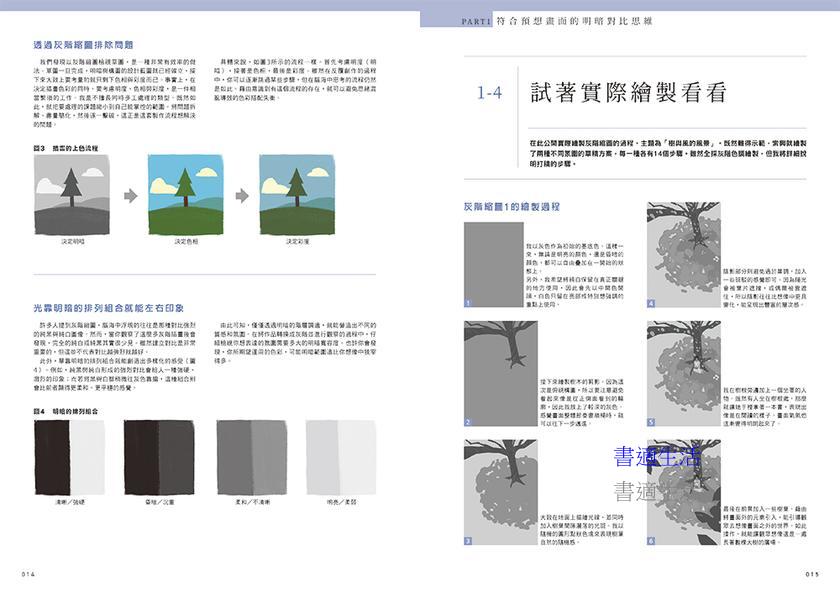Screen dimensions: 840x593
Task: Click the step number 2 badge
Action: (x=468, y=422)
